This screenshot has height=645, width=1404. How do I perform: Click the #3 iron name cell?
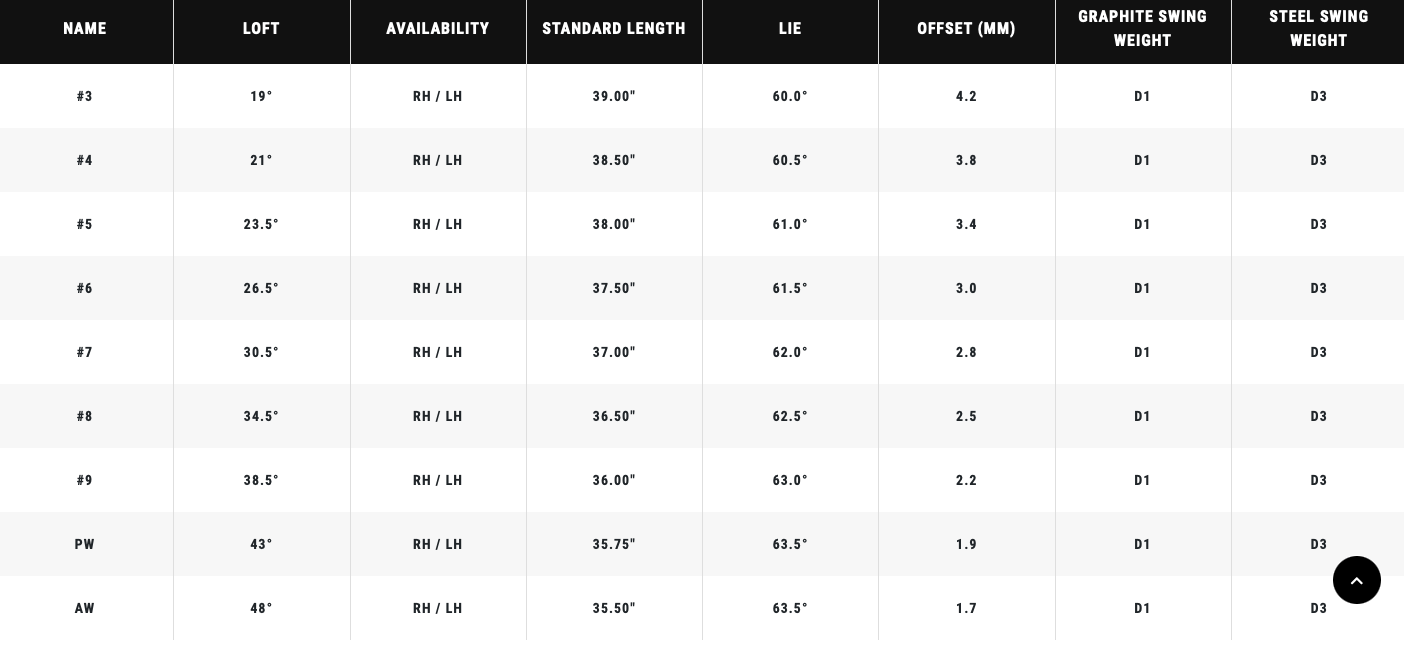[85, 97]
